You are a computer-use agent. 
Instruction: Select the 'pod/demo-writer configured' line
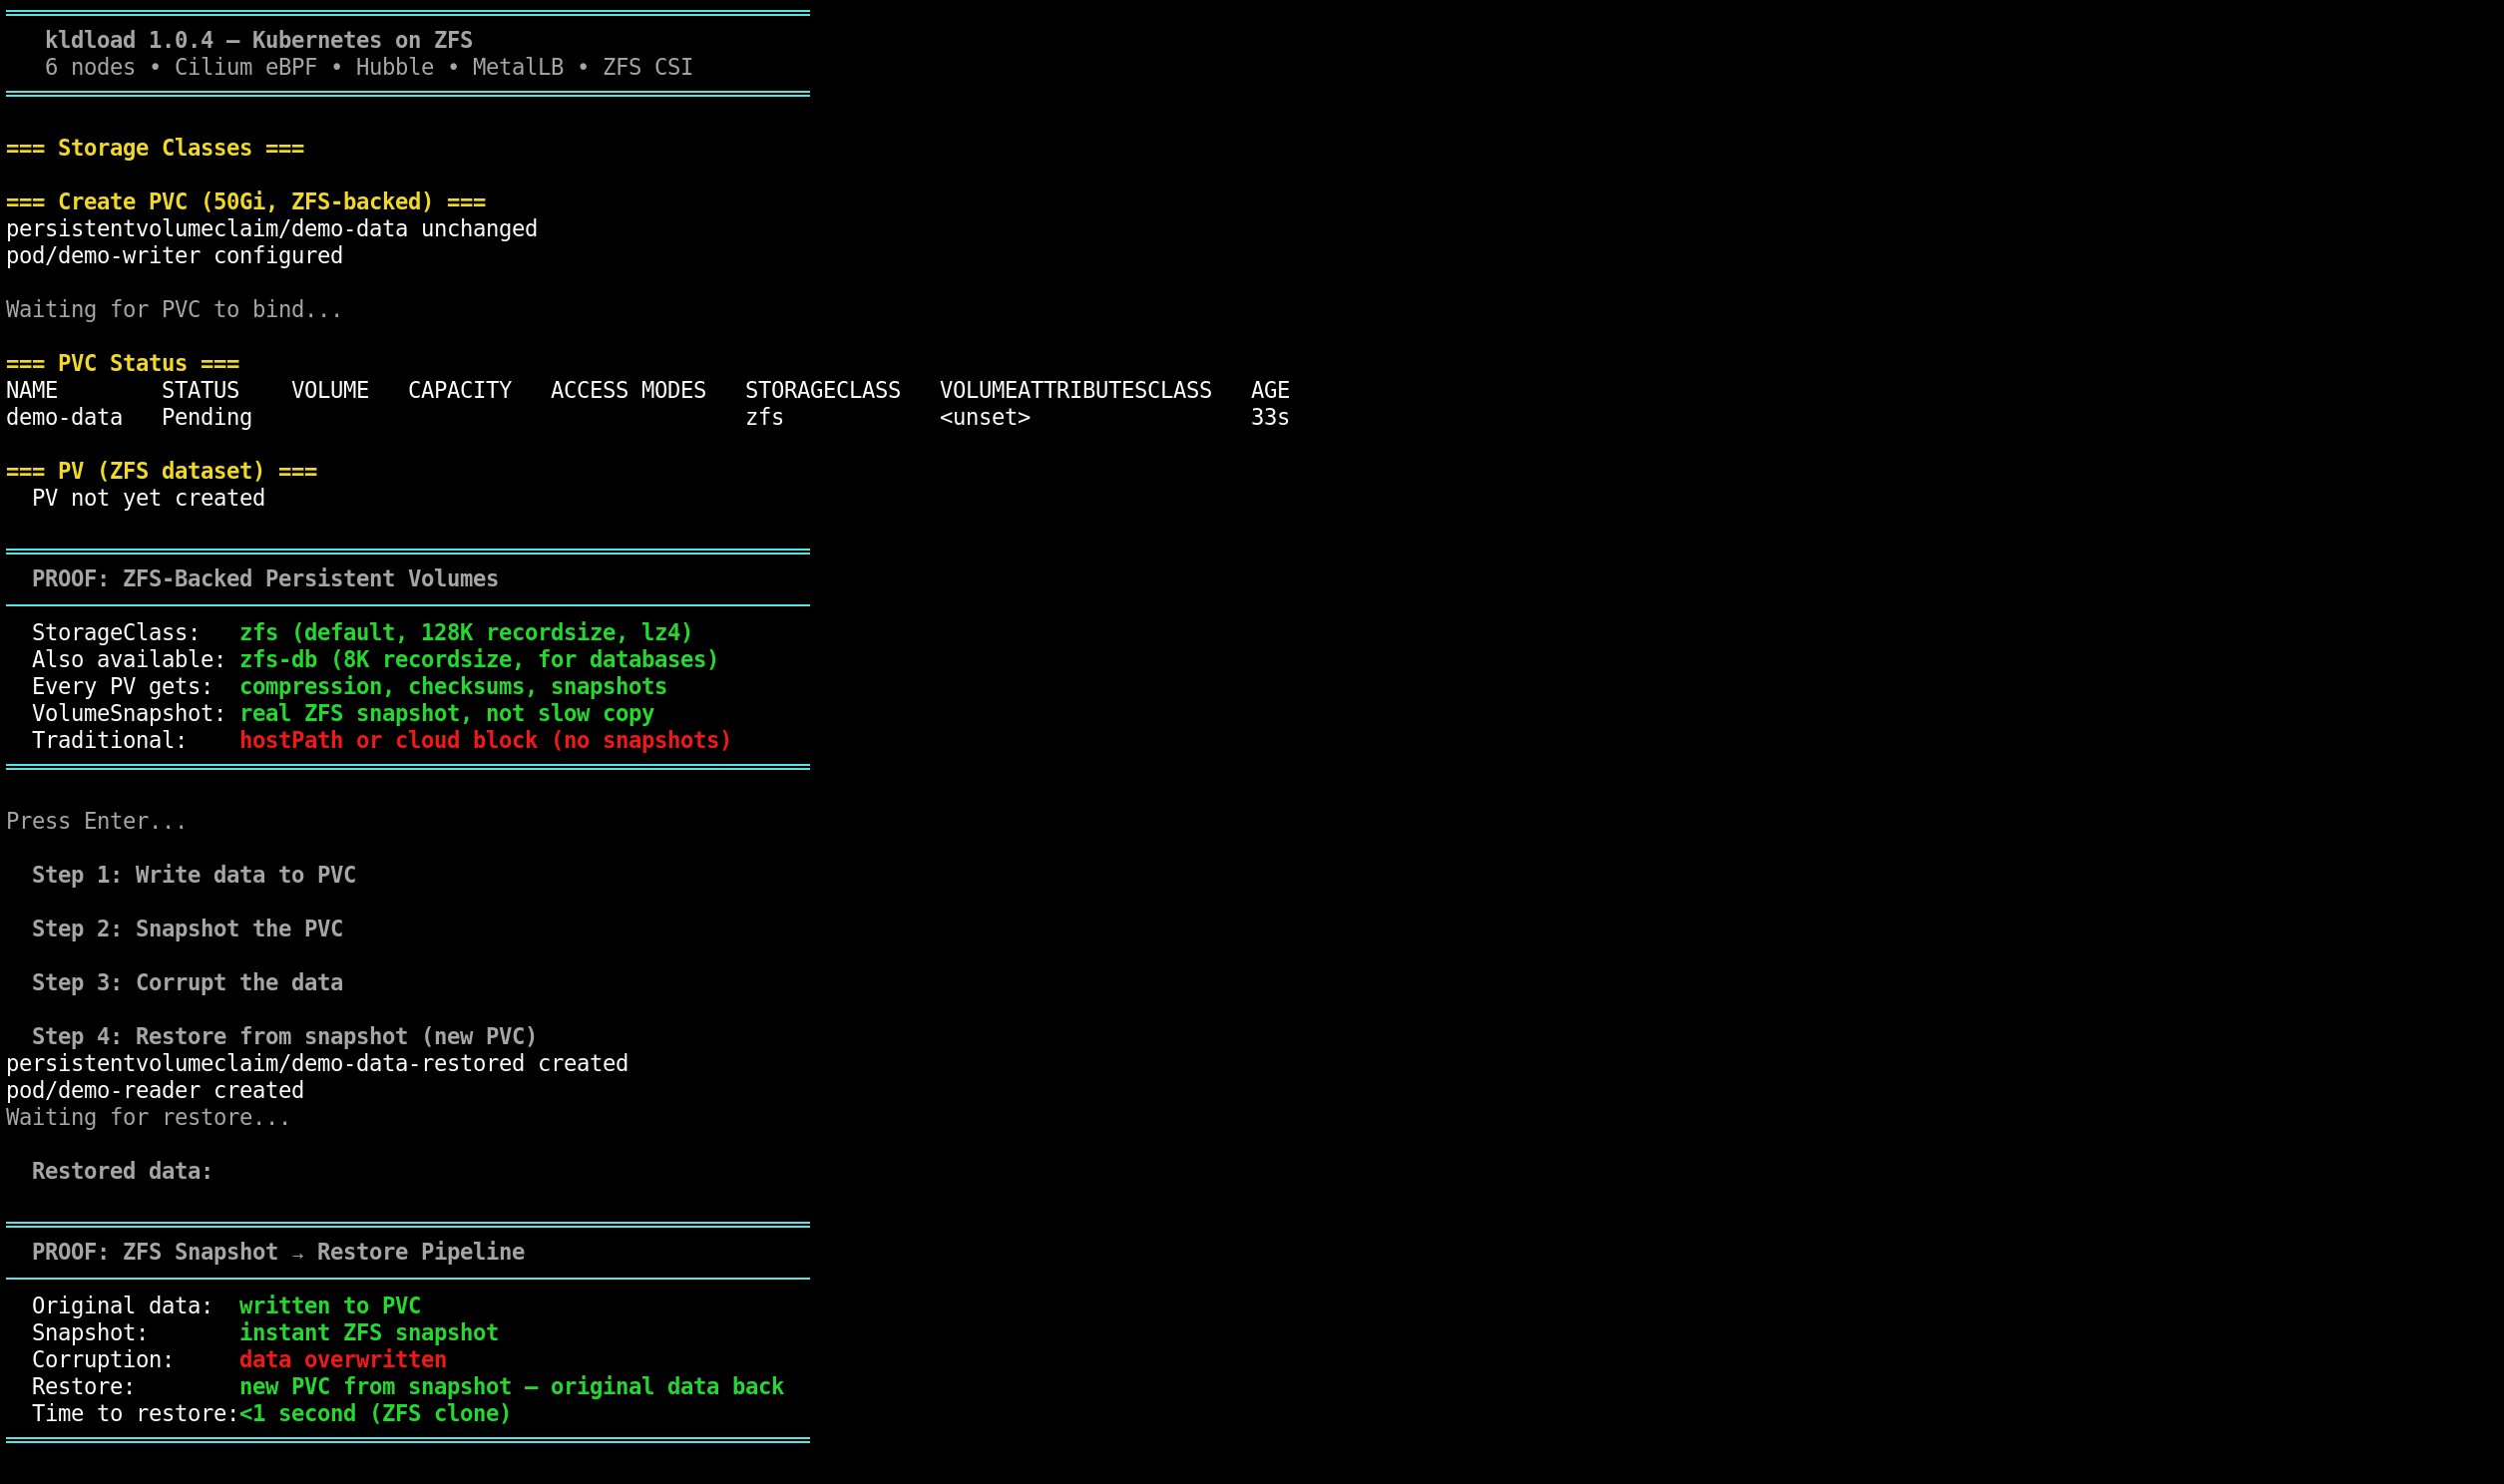pyautogui.click(x=175, y=256)
